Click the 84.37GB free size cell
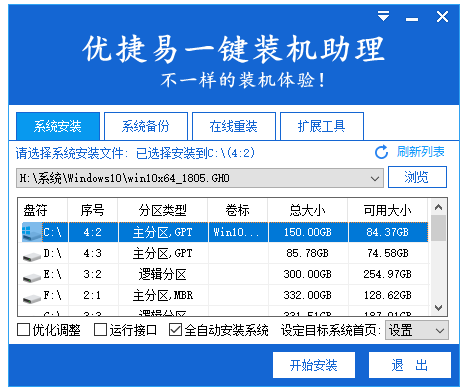Image resolution: width=466 pixels, height=388 pixels. tap(388, 232)
